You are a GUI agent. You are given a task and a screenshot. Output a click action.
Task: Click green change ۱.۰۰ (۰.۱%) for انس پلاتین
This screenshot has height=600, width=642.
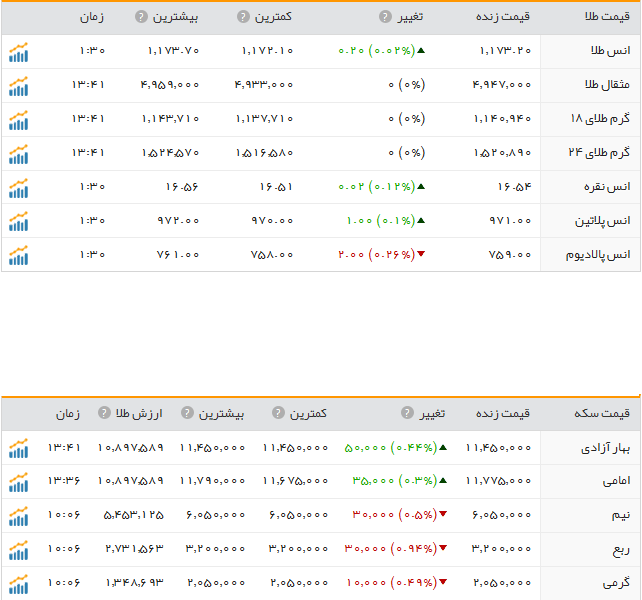click(x=386, y=221)
